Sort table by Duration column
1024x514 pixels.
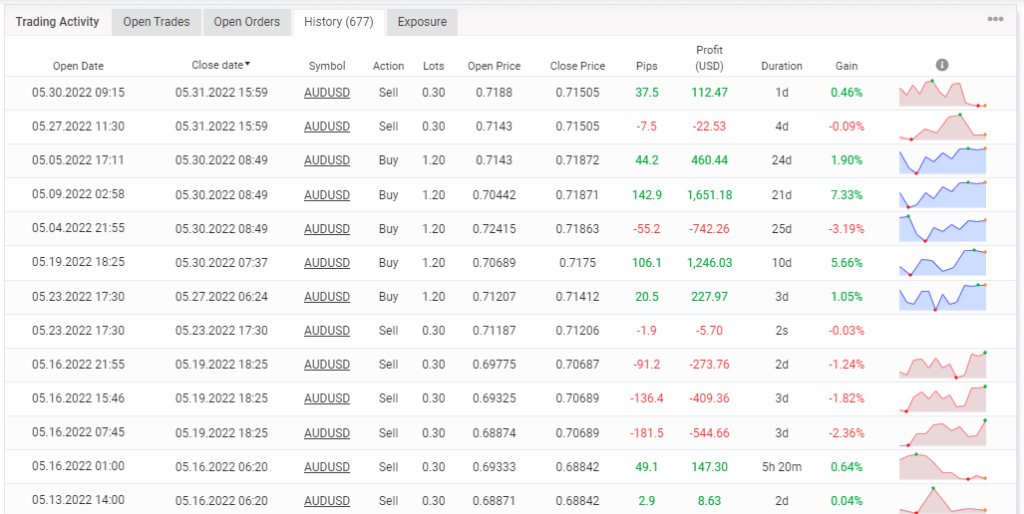[782, 66]
